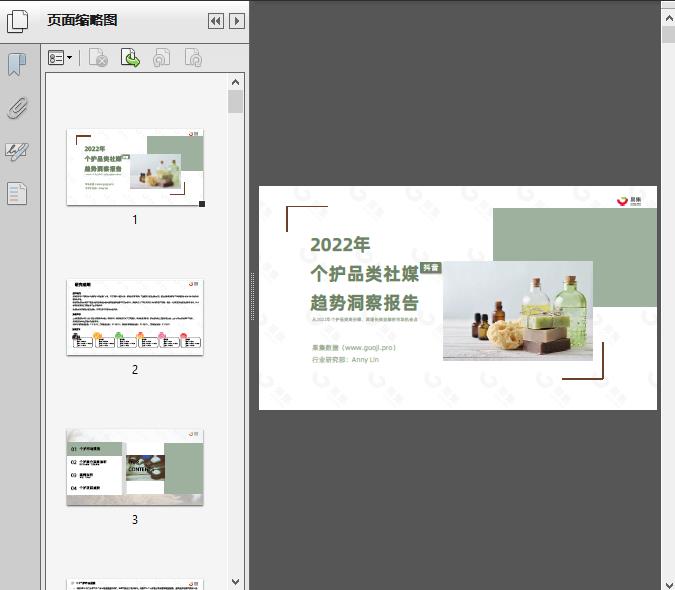Click the delete pages icon

tap(98, 58)
